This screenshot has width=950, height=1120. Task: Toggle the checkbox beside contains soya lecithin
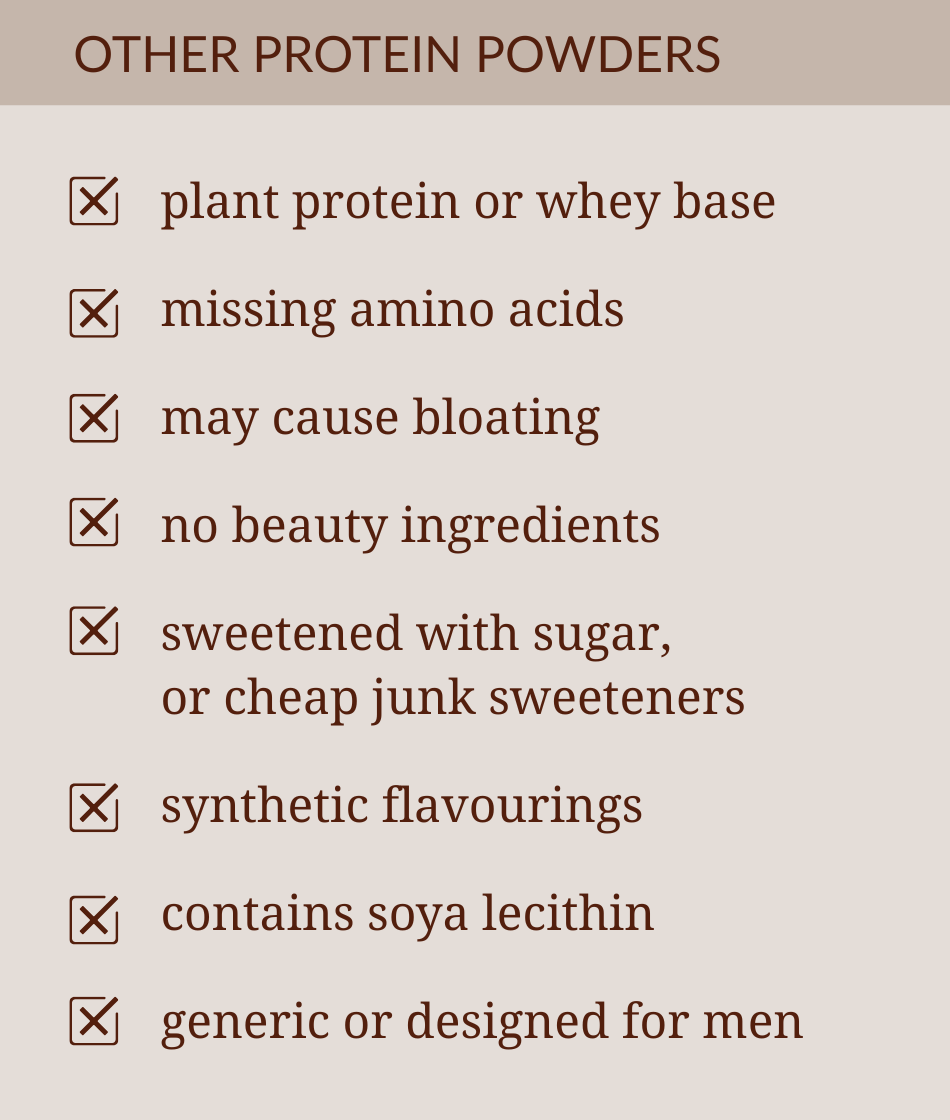[94, 919]
